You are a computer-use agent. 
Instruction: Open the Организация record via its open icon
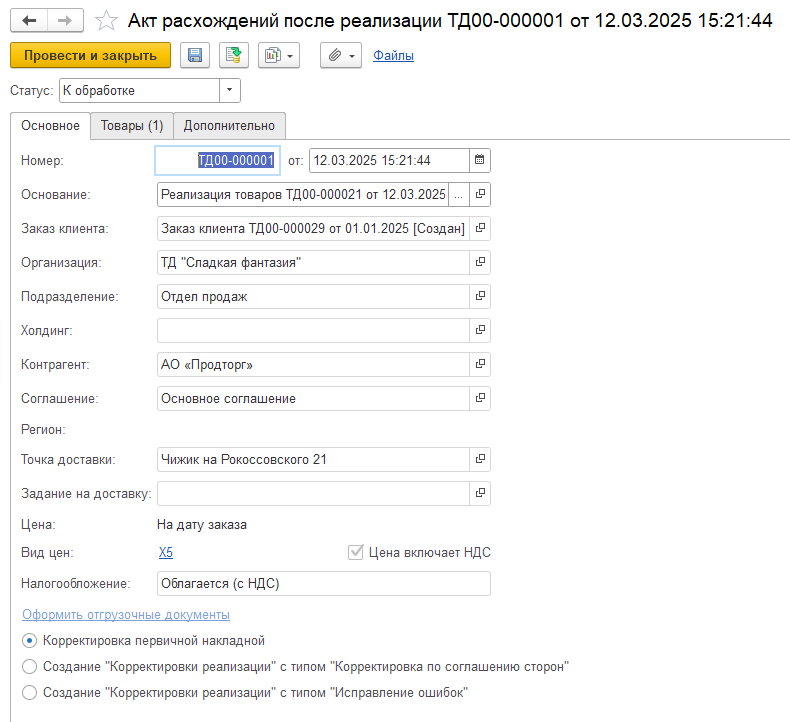[x=480, y=262]
